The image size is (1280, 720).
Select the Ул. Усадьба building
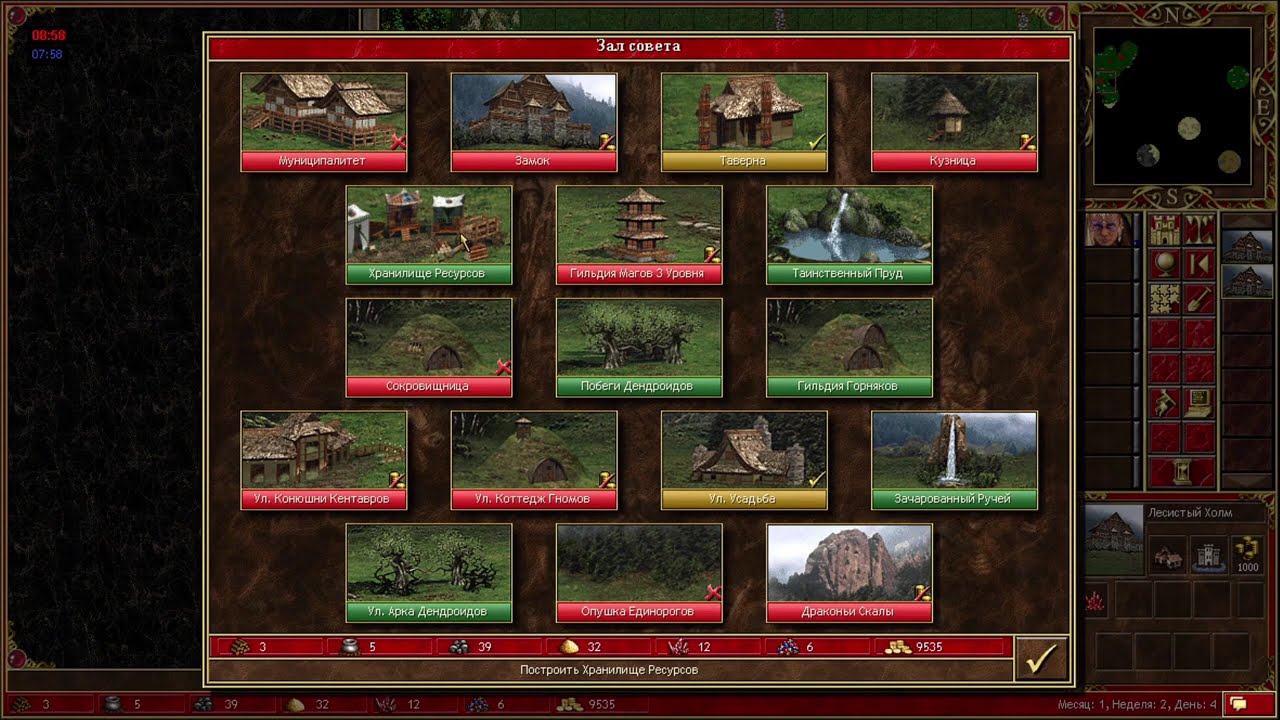(744, 460)
